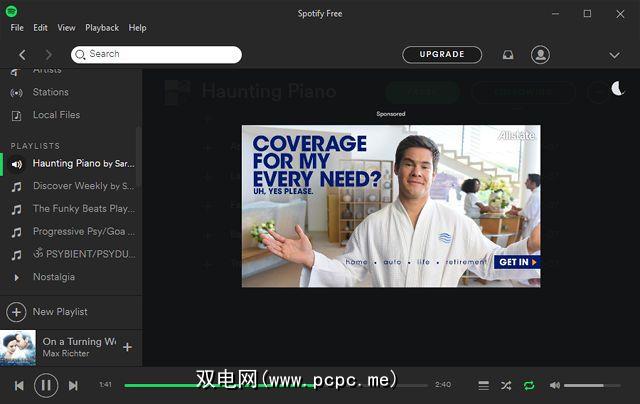Click the album art thumbnail
The width and height of the screenshot is (640, 404).
[x=18, y=348]
